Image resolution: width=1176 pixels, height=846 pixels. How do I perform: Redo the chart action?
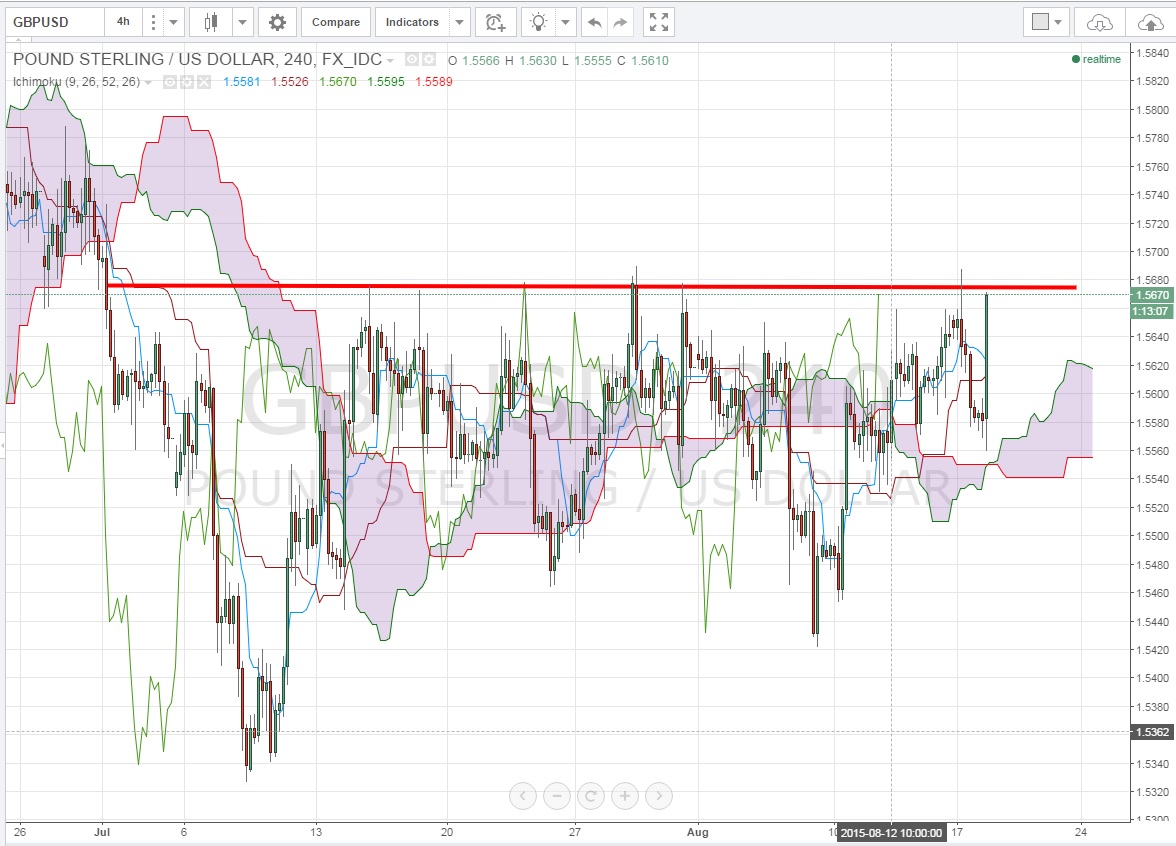(620, 22)
